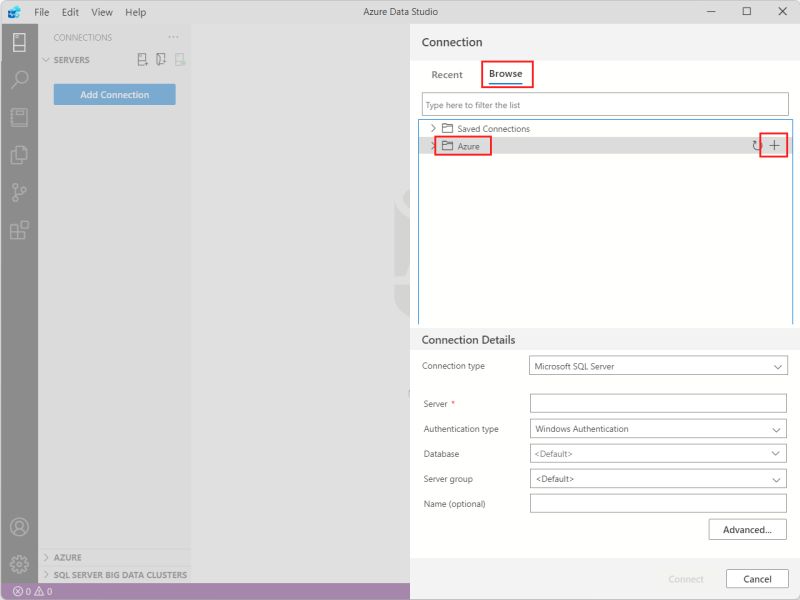This screenshot has height=600, width=800.
Task: Add an Azure account with the plus icon
Action: pyautogui.click(x=775, y=144)
